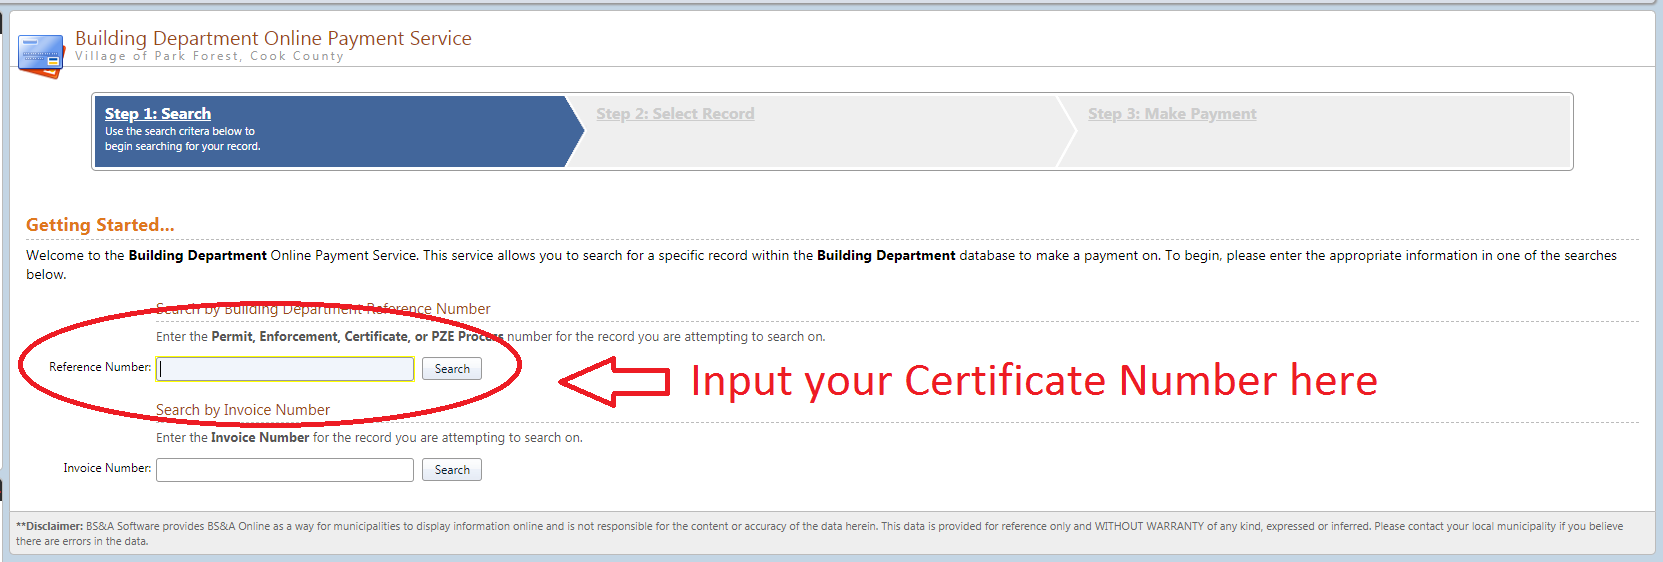The height and width of the screenshot is (562, 1663).
Task: Click the Step 1 search criteria description
Action: [182, 139]
